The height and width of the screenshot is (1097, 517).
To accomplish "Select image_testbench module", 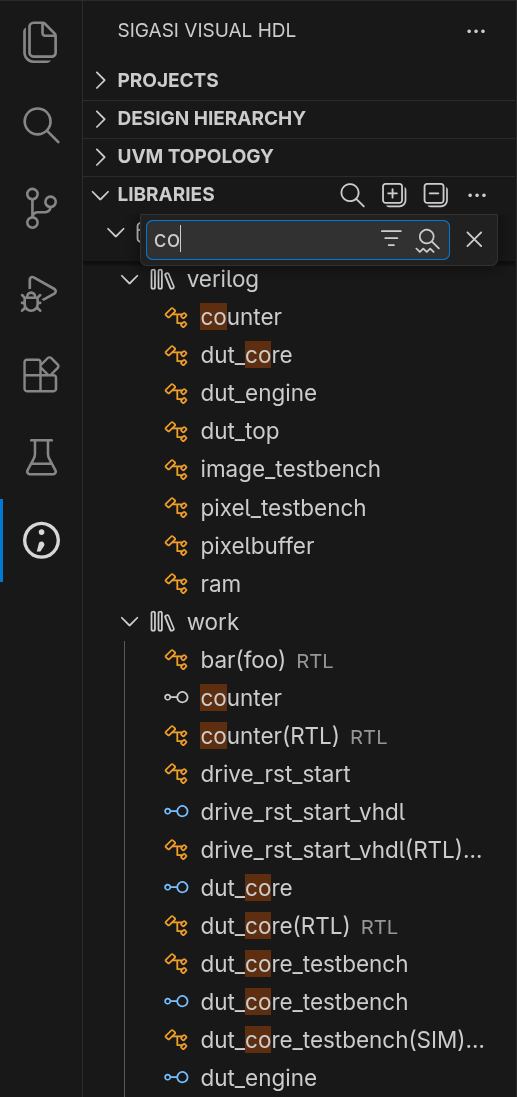I will click(290, 469).
